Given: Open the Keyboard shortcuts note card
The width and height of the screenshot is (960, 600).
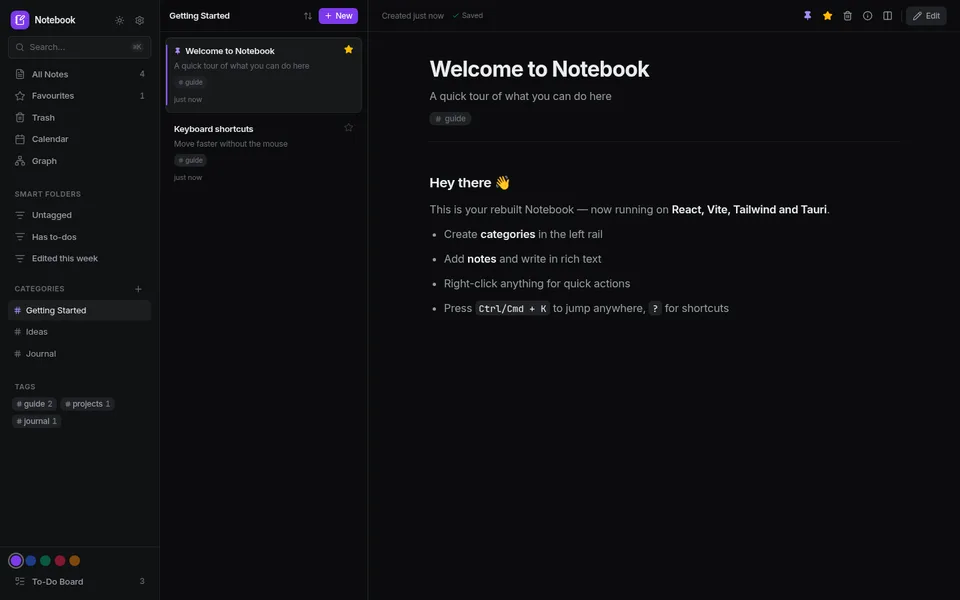Looking at the screenshot, I should (x=264, y=152).
